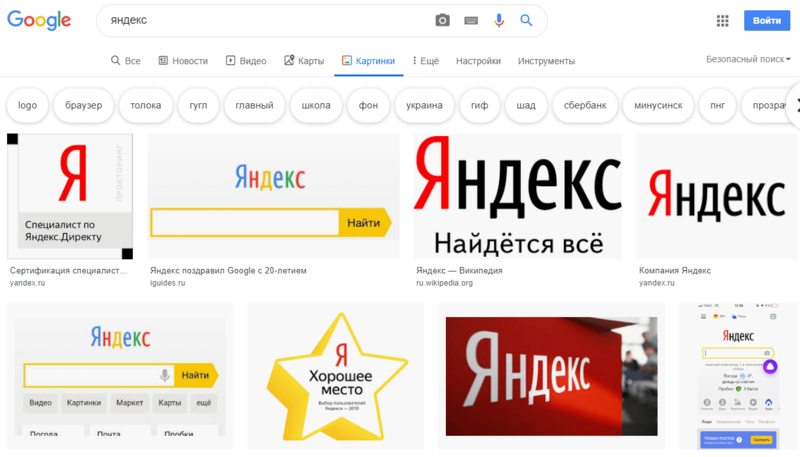Select the сбербанк suggestion chip

(x=585, y=105)
